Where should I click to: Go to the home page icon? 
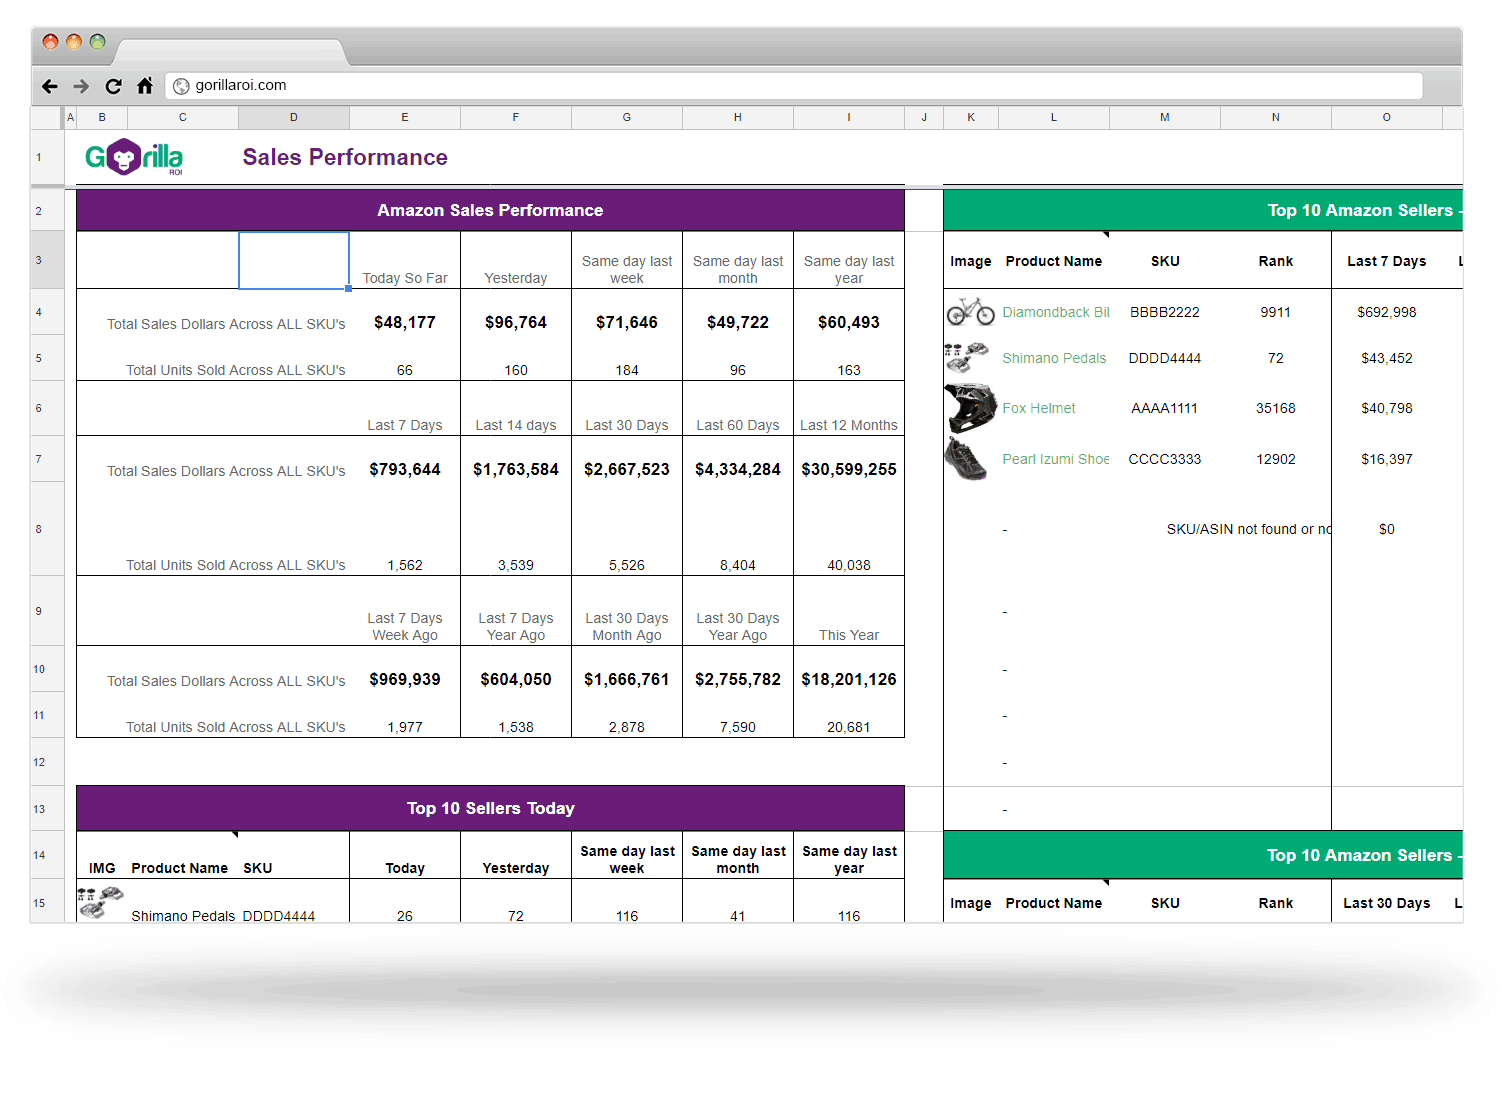145,85
